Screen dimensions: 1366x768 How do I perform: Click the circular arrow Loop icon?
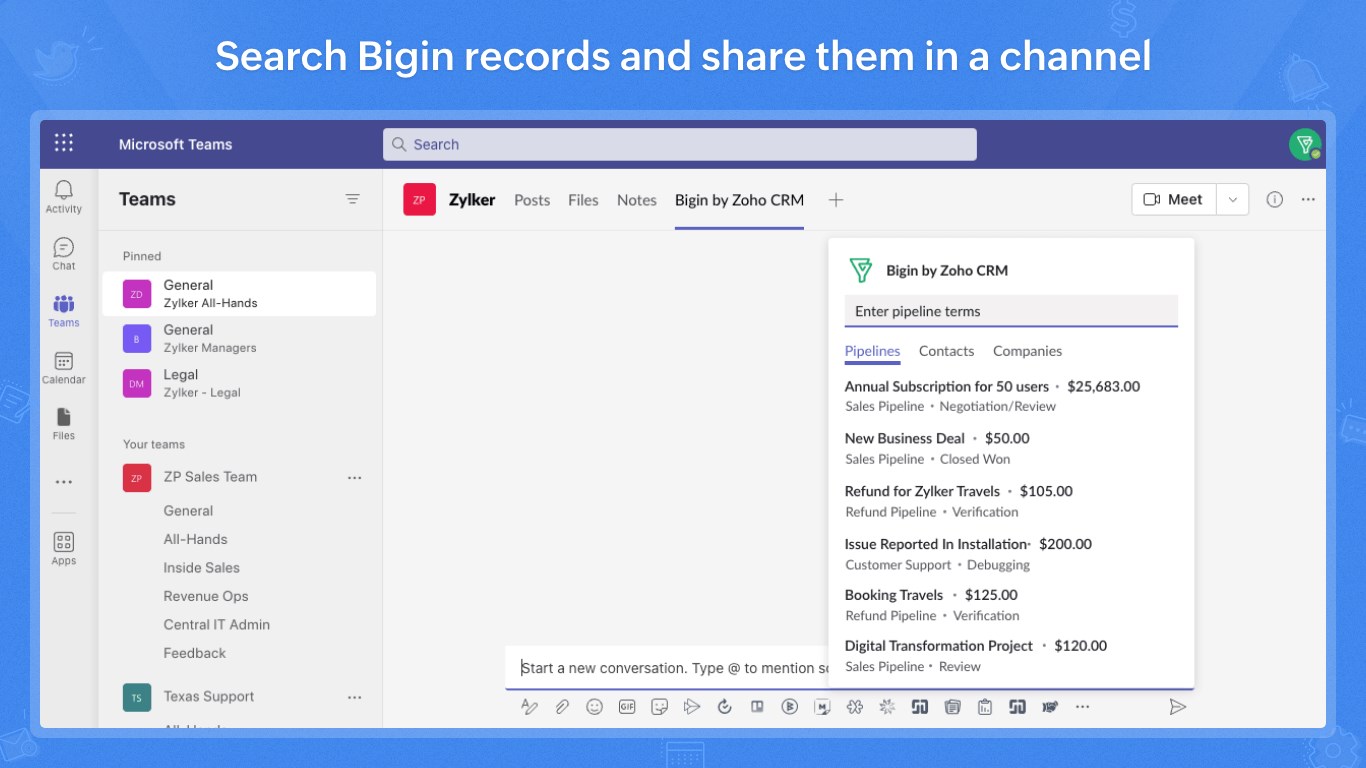(725, 707)
